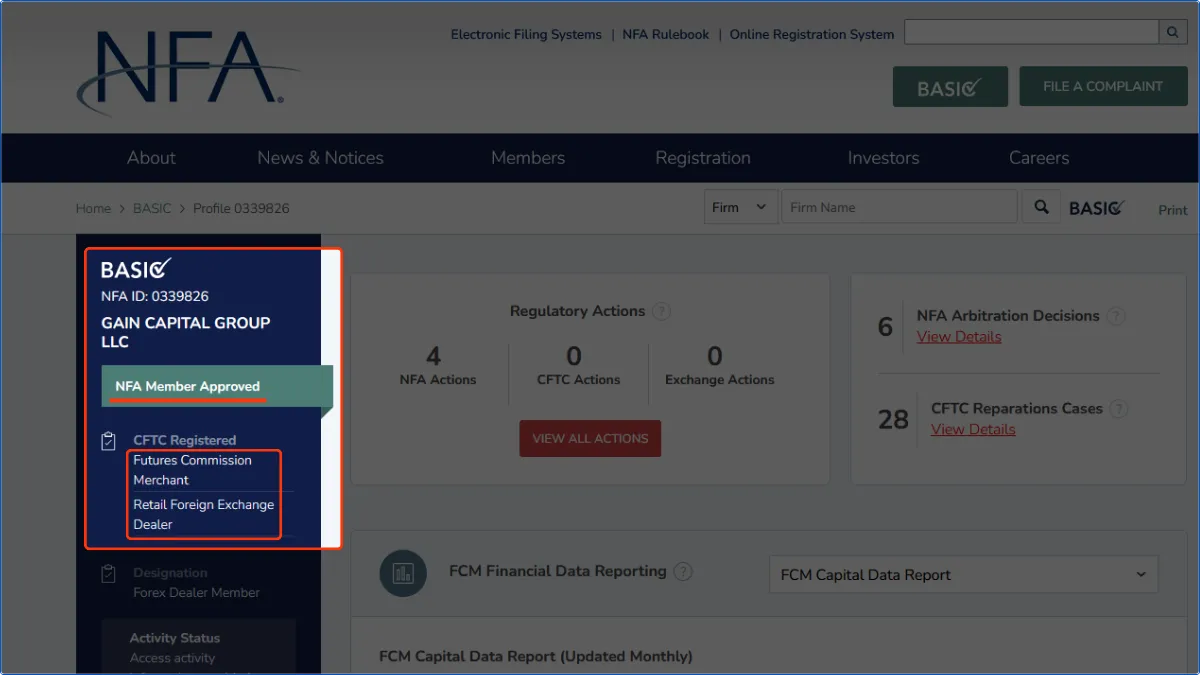This screenshot has width=1200, height=675.
Task: Click help icon beside Regulatory Actions
Action: (x=662, y=311)
